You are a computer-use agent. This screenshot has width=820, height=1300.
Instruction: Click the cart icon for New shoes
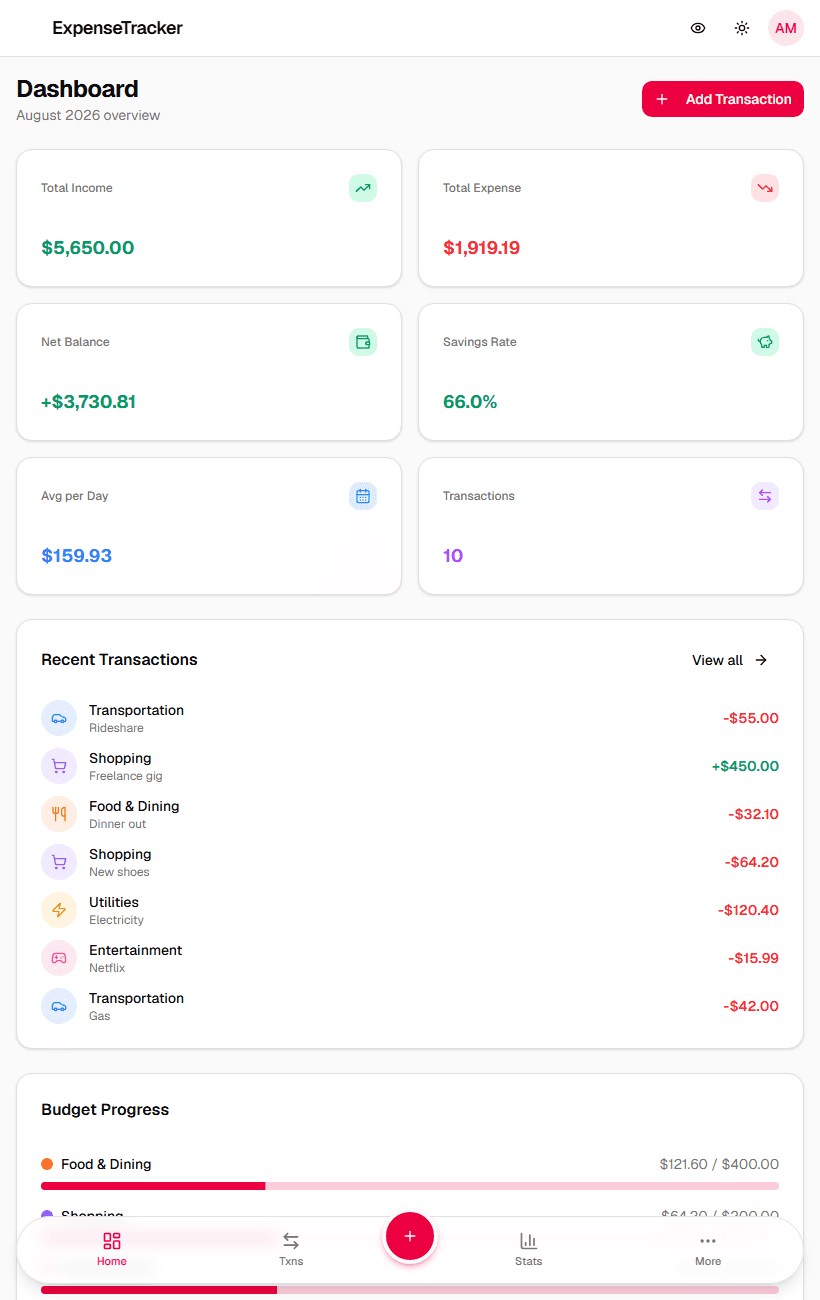tap(59, 862)
